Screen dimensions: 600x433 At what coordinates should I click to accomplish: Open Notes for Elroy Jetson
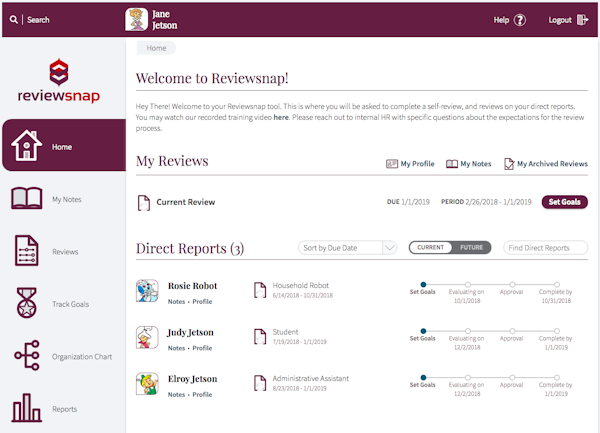point(176,394)
